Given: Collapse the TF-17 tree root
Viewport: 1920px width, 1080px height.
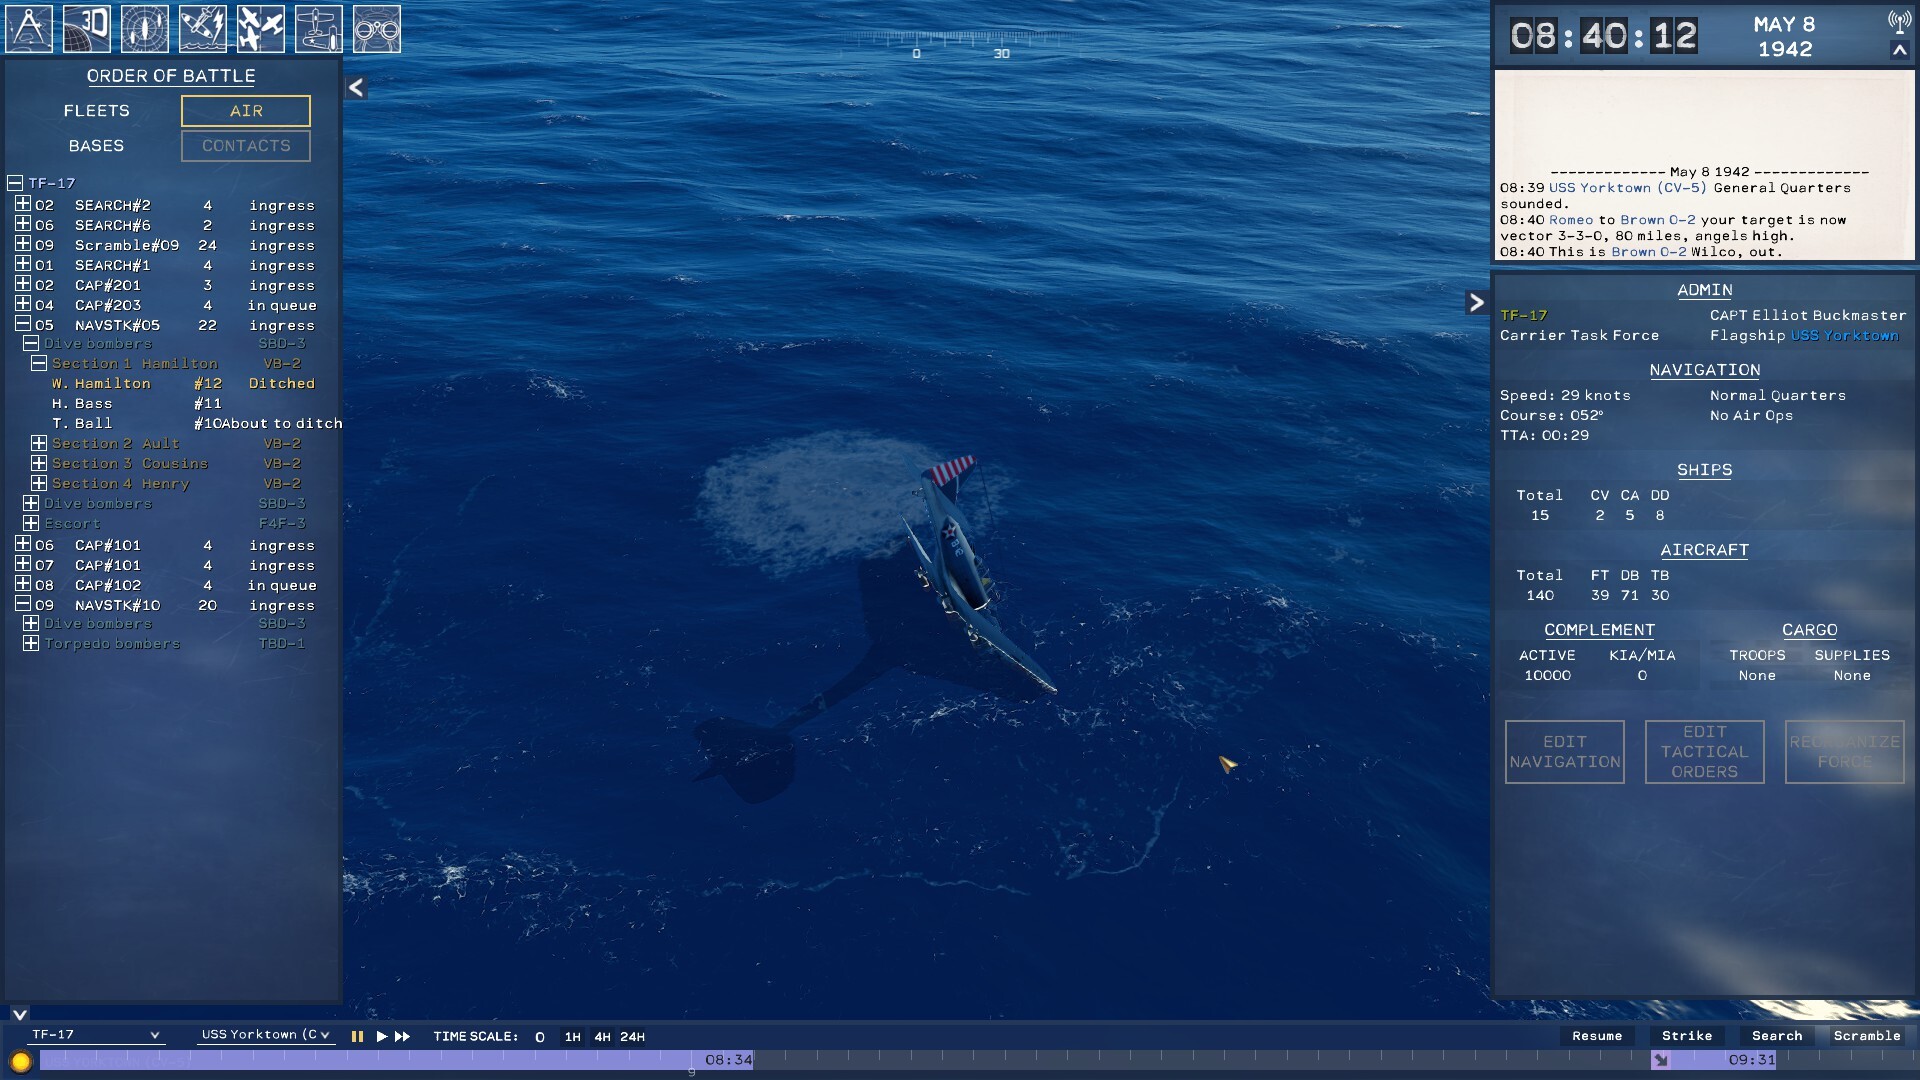Looking at the screenshot, I should pyautogui.click(x=14, y=183).
